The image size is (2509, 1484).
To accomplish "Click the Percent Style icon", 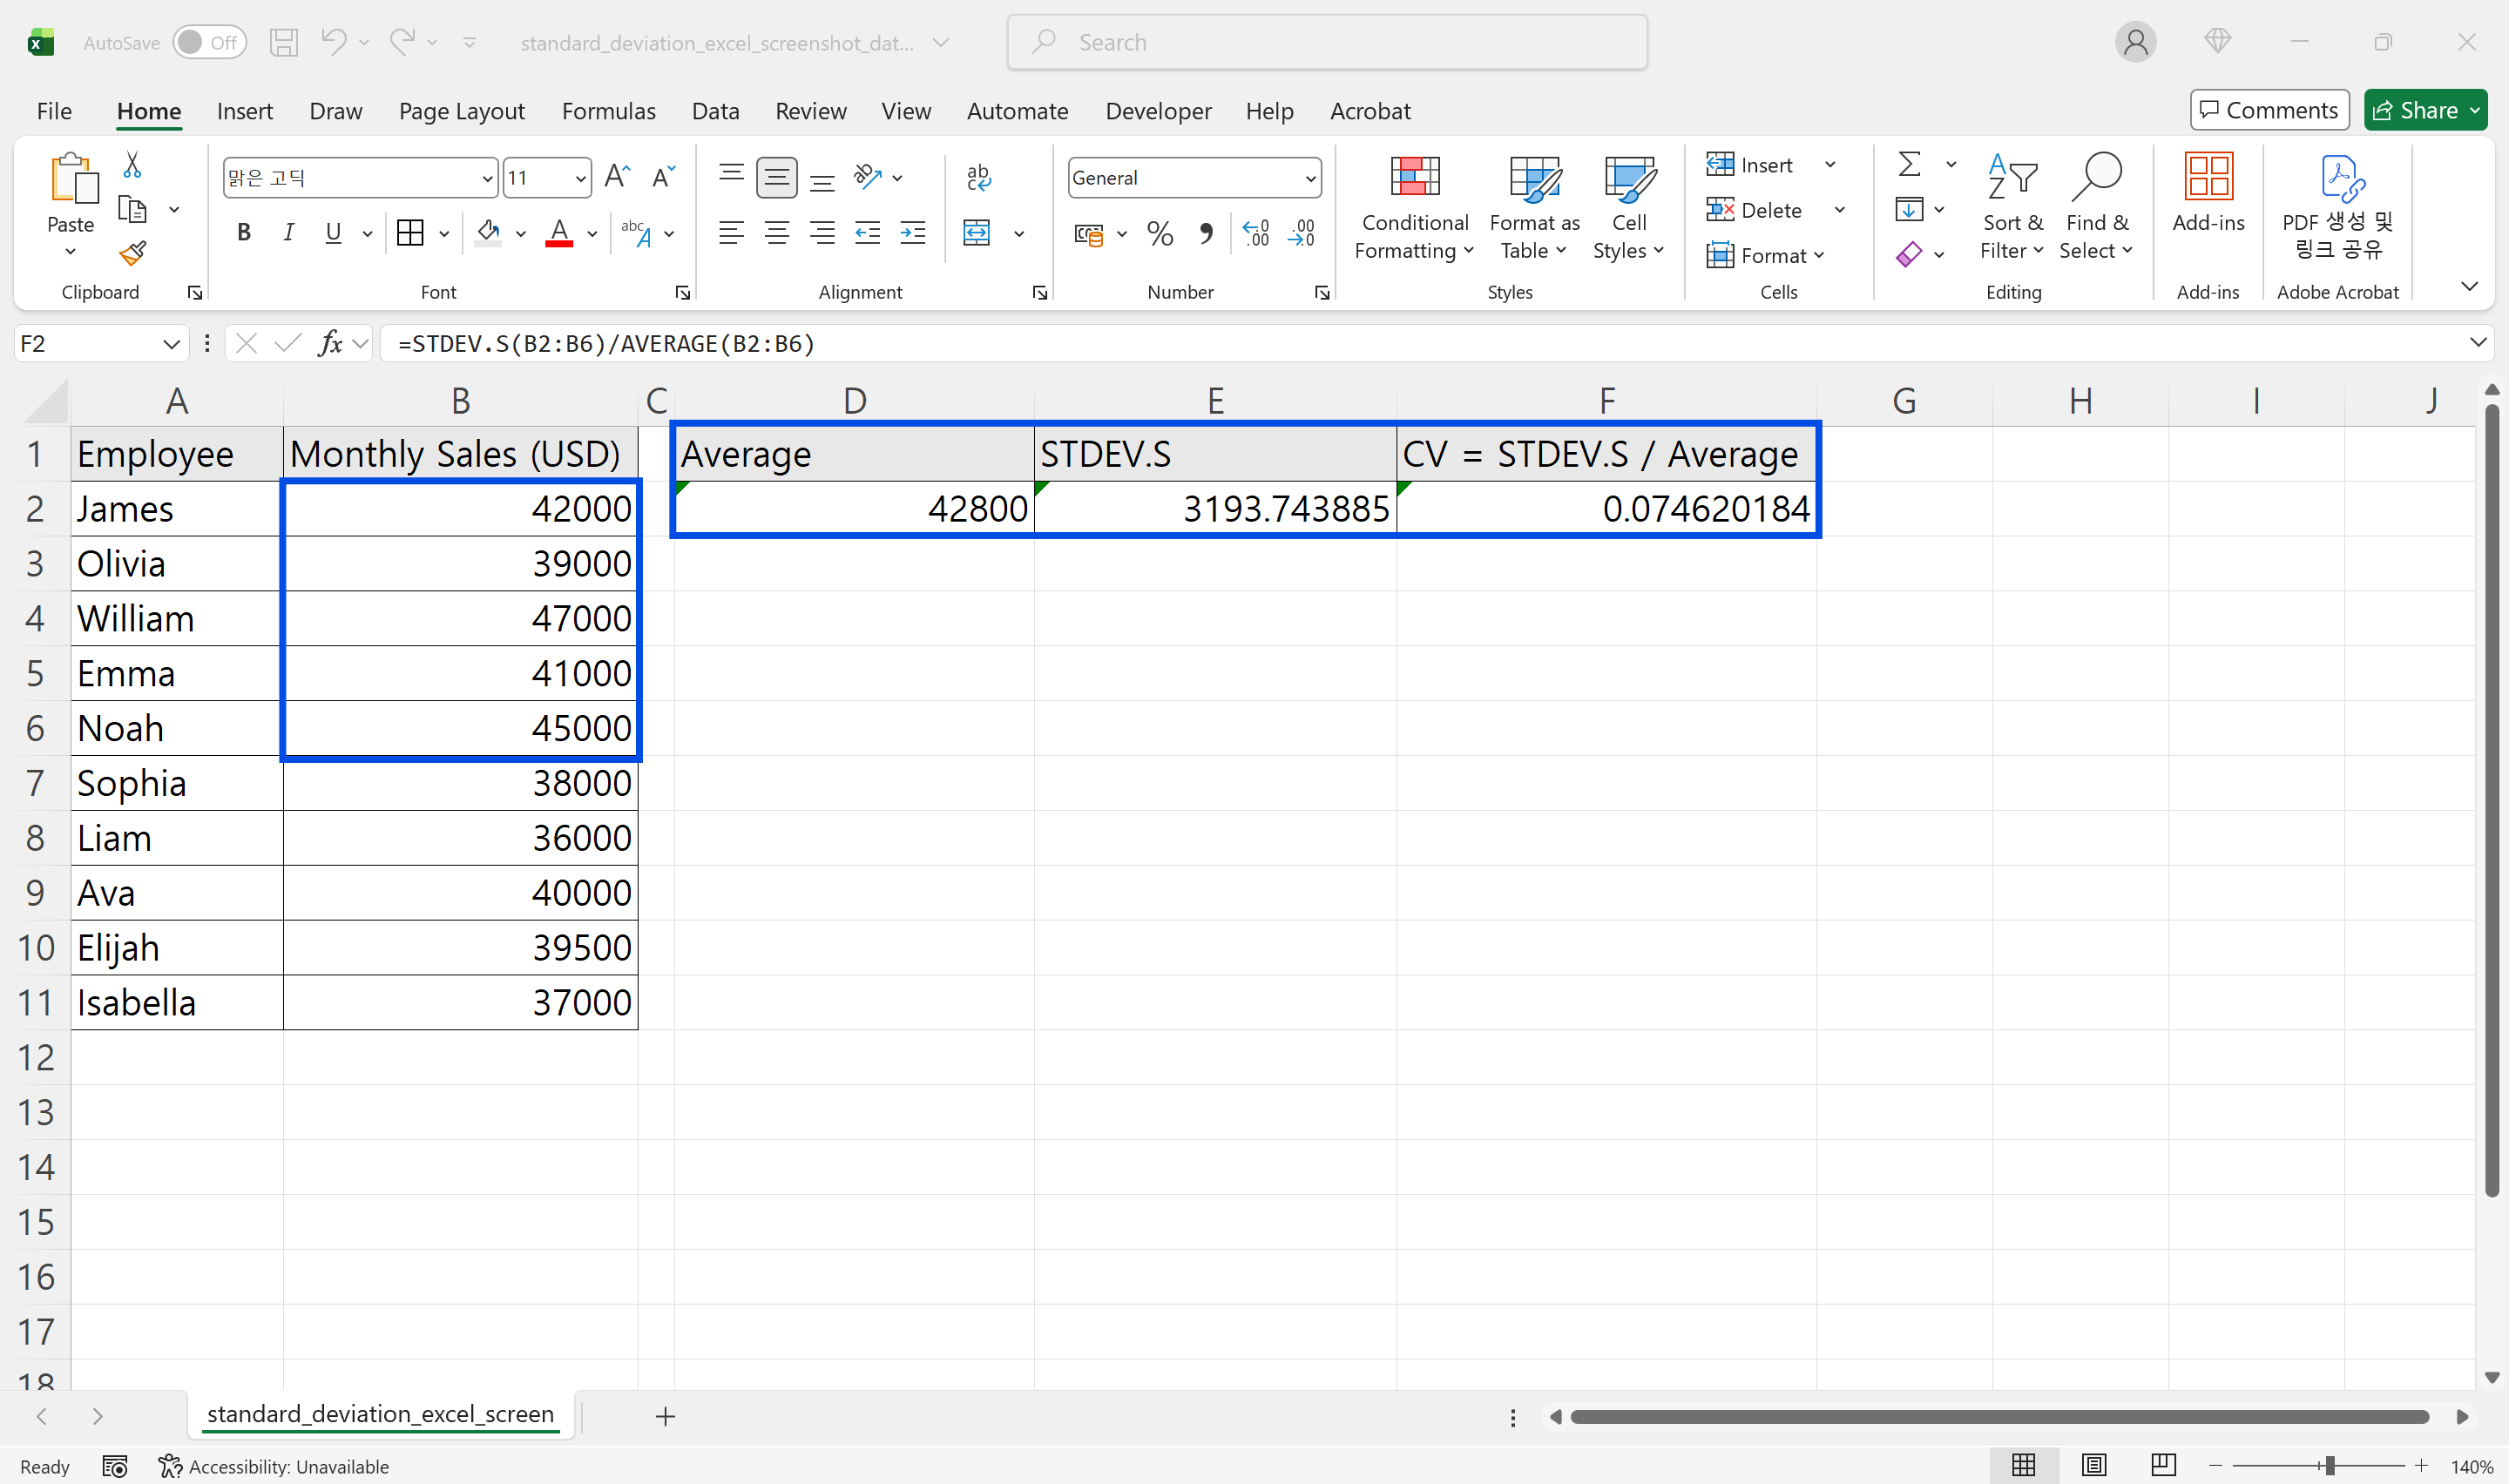I will [x=1160, y=233].
